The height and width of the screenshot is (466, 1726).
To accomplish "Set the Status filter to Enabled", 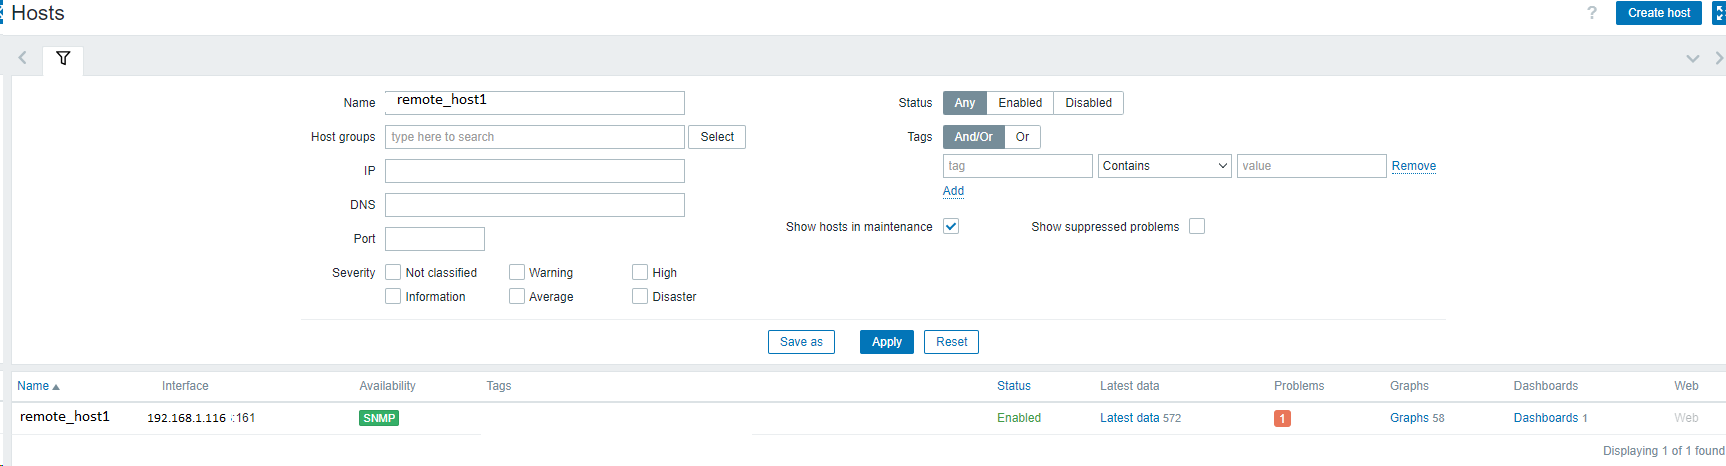I will pyautogui.click(x=1020, y=103).
